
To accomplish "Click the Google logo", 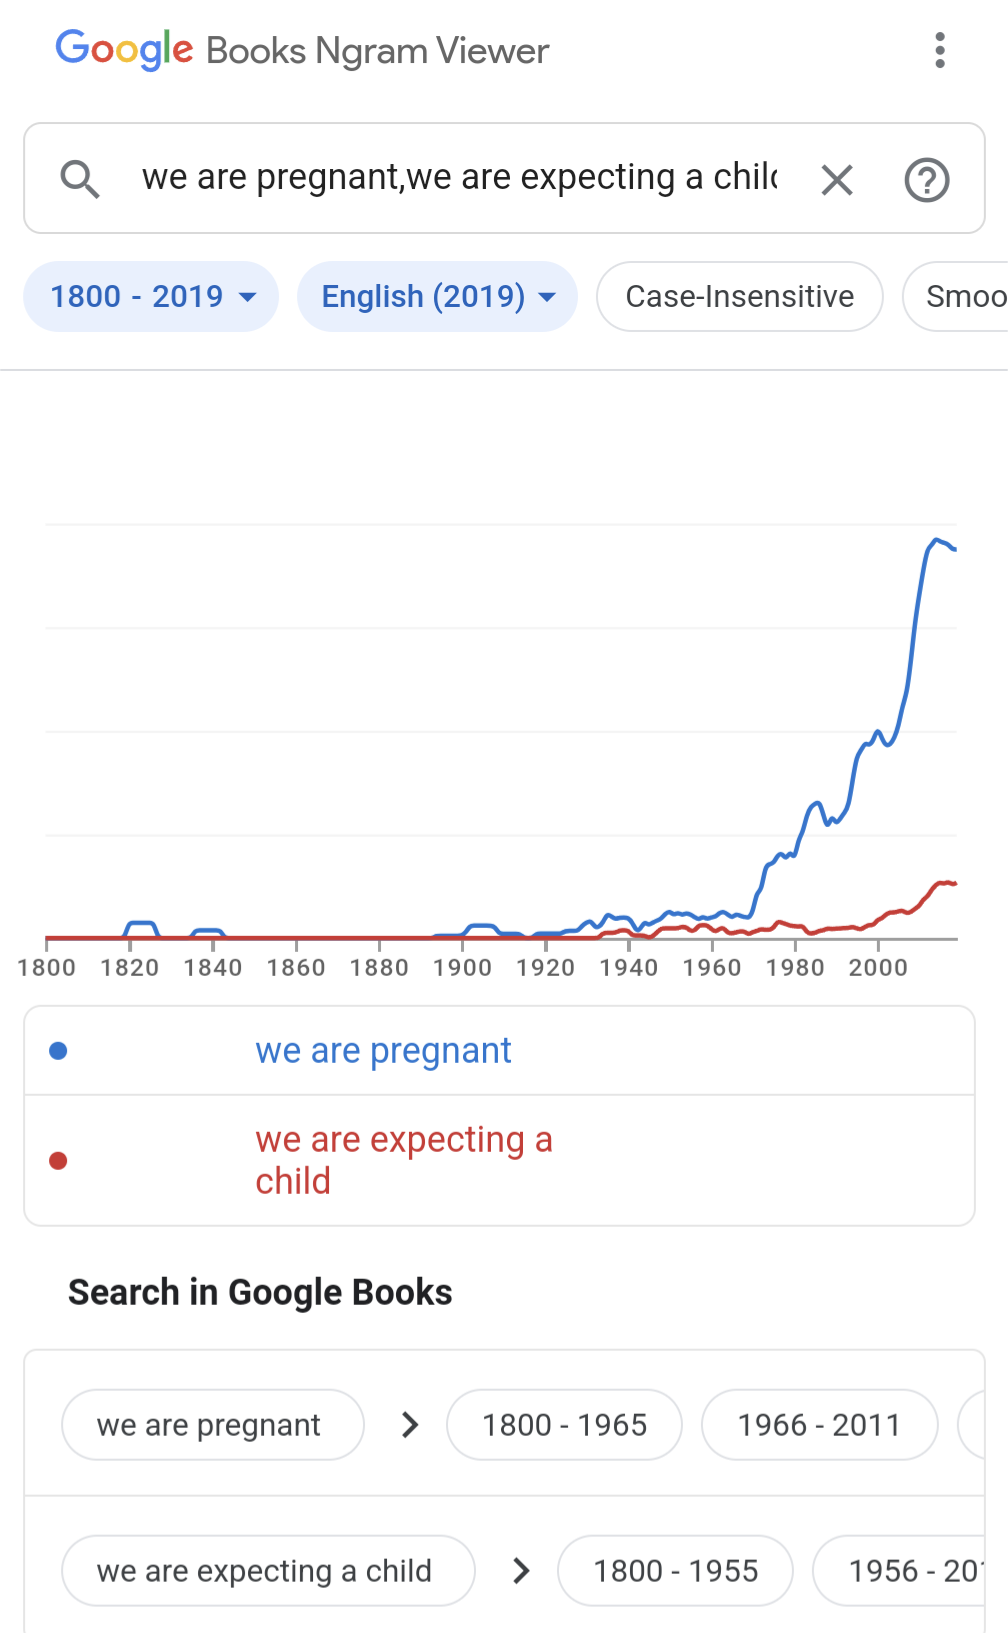I will (x=124, y=49).
